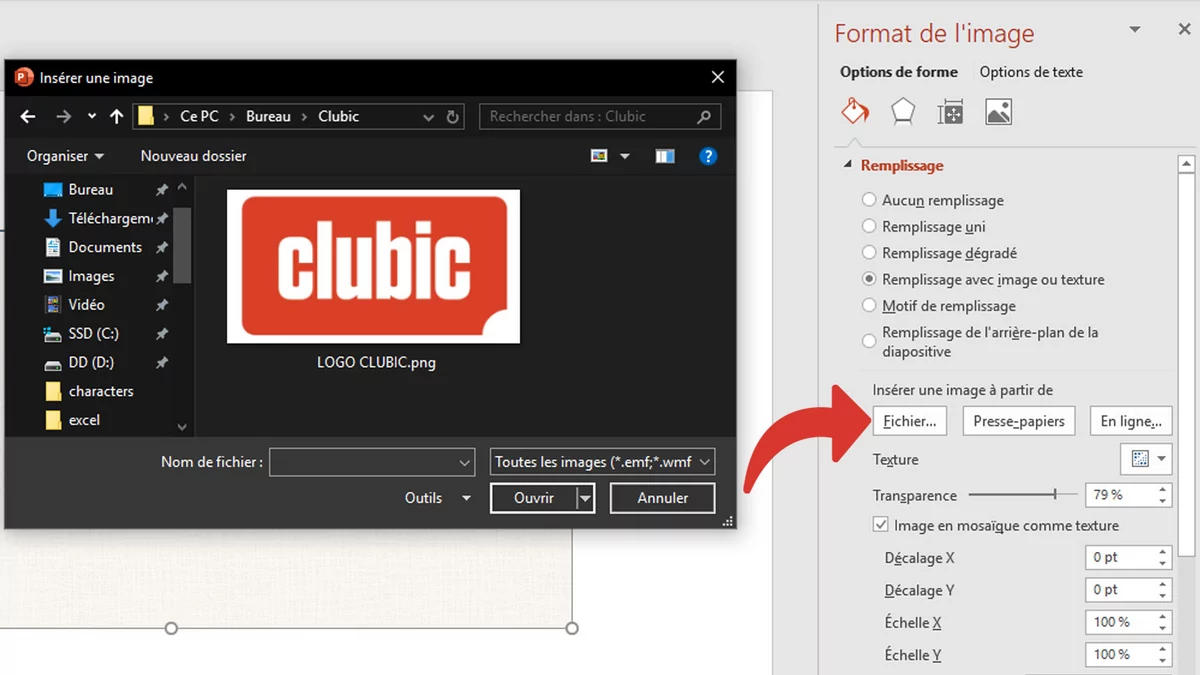Close the Format de l'image pane
Screen dimensions: 1200x675
[1184, 30]
